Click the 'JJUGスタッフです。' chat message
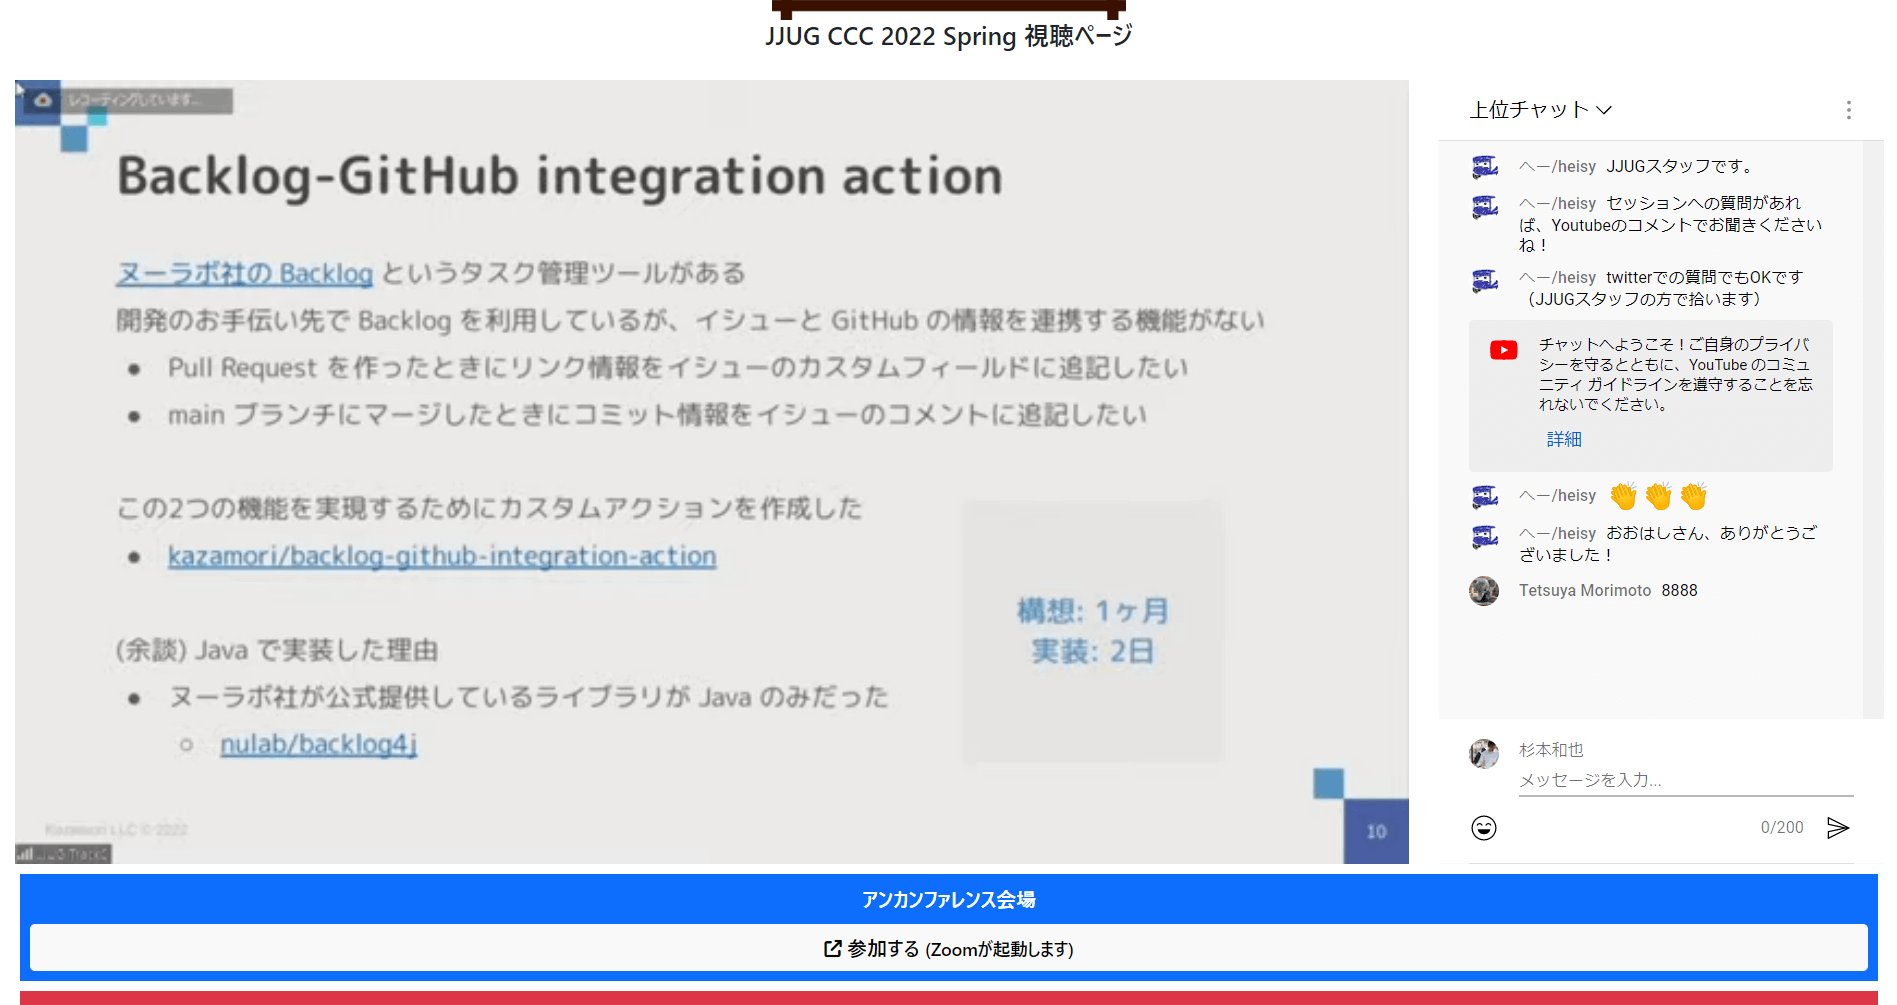 1679,166
